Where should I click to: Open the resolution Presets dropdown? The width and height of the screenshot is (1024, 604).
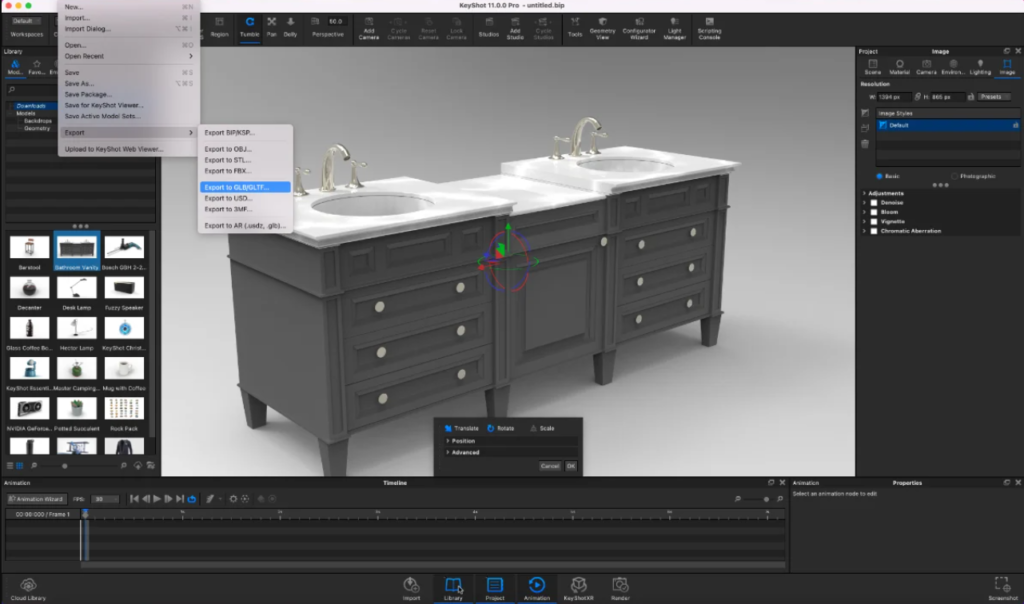coord(994,97)
